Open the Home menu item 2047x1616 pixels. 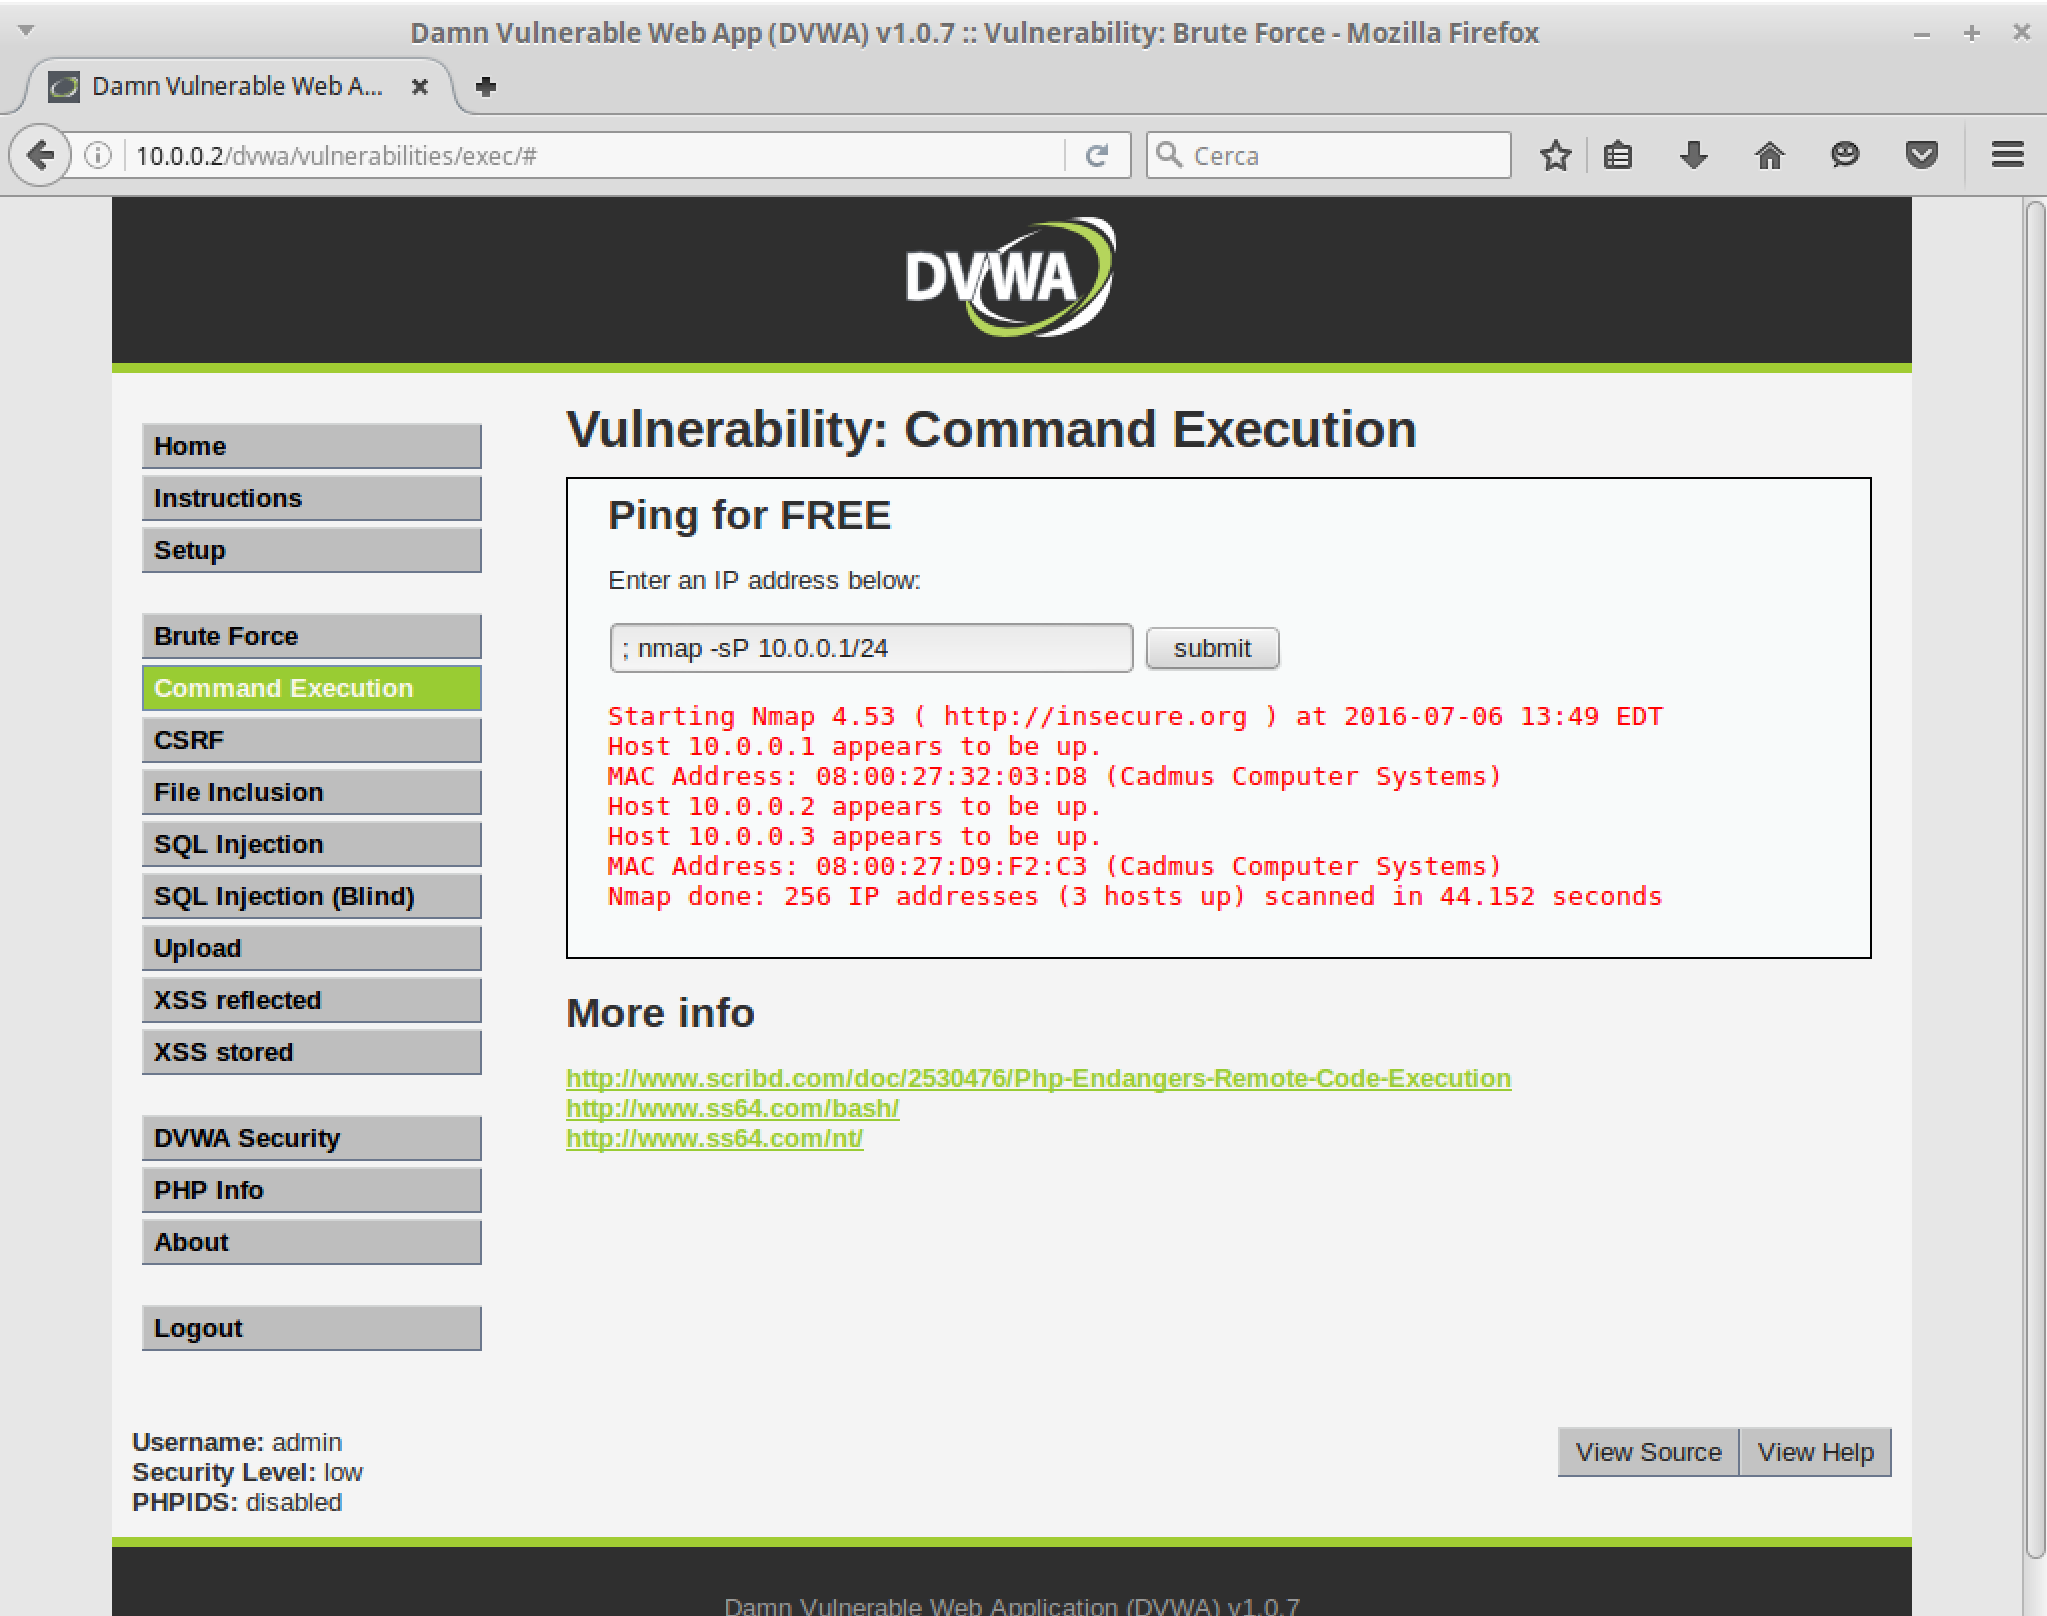click(x=312, y=446)
